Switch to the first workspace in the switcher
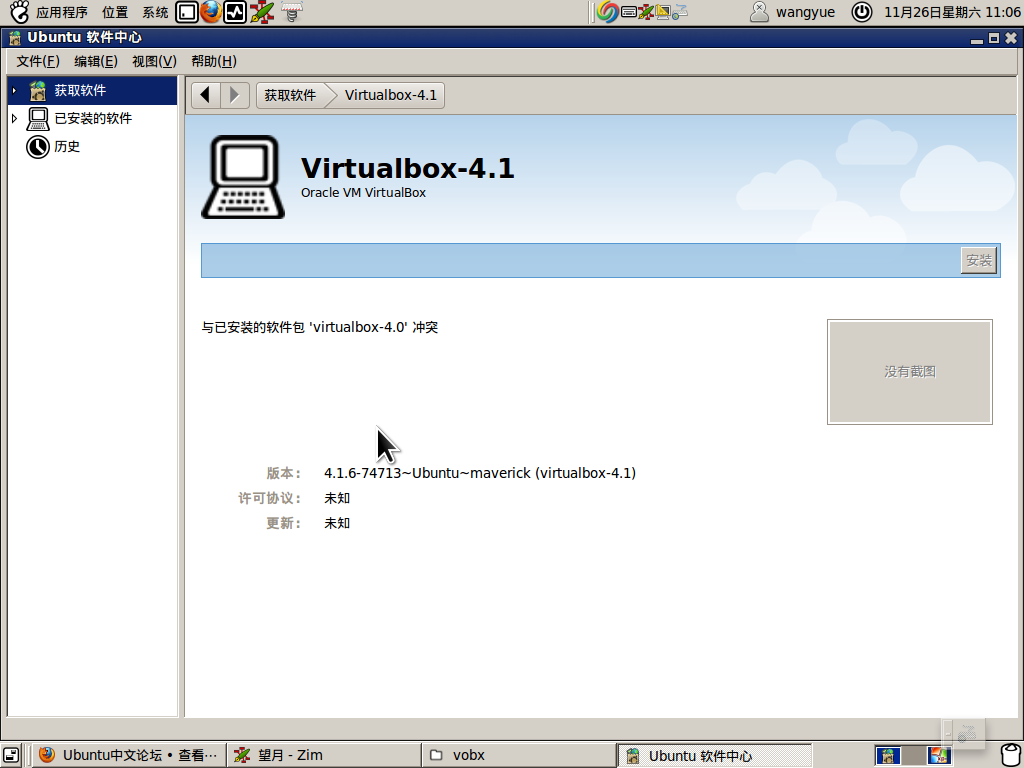The height and width of the screenshot is (768, 1024). click(x=888, y=756)
